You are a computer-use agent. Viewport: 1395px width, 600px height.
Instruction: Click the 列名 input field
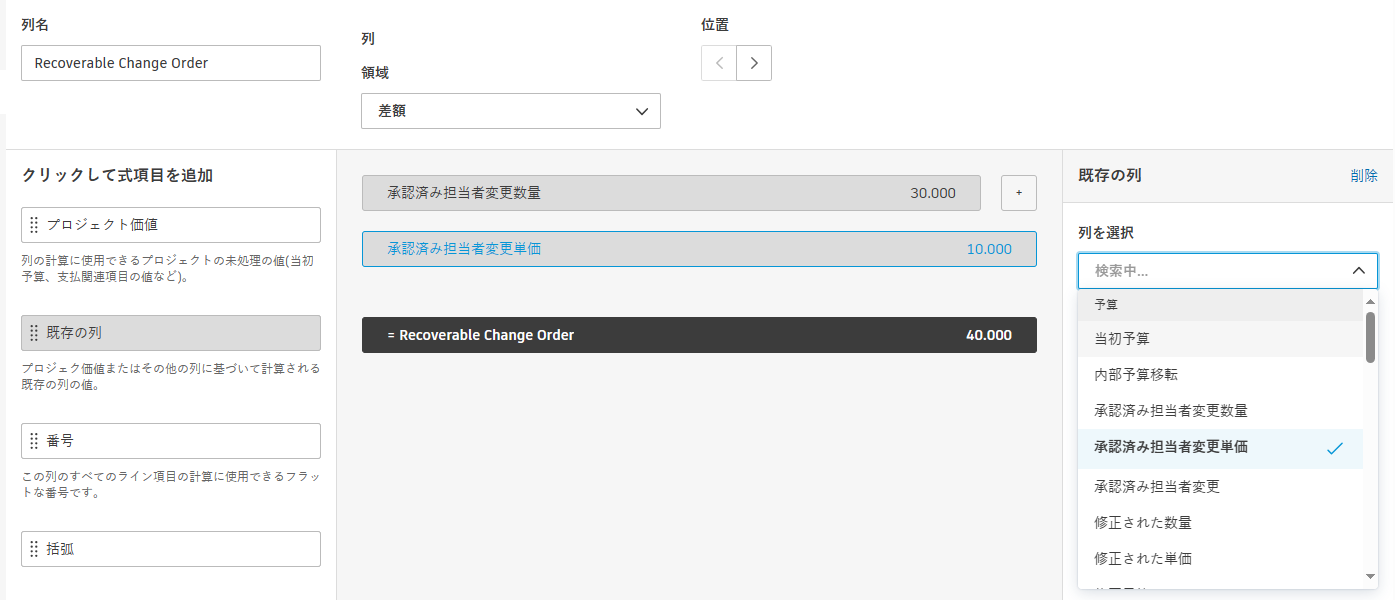click(171, 63)
